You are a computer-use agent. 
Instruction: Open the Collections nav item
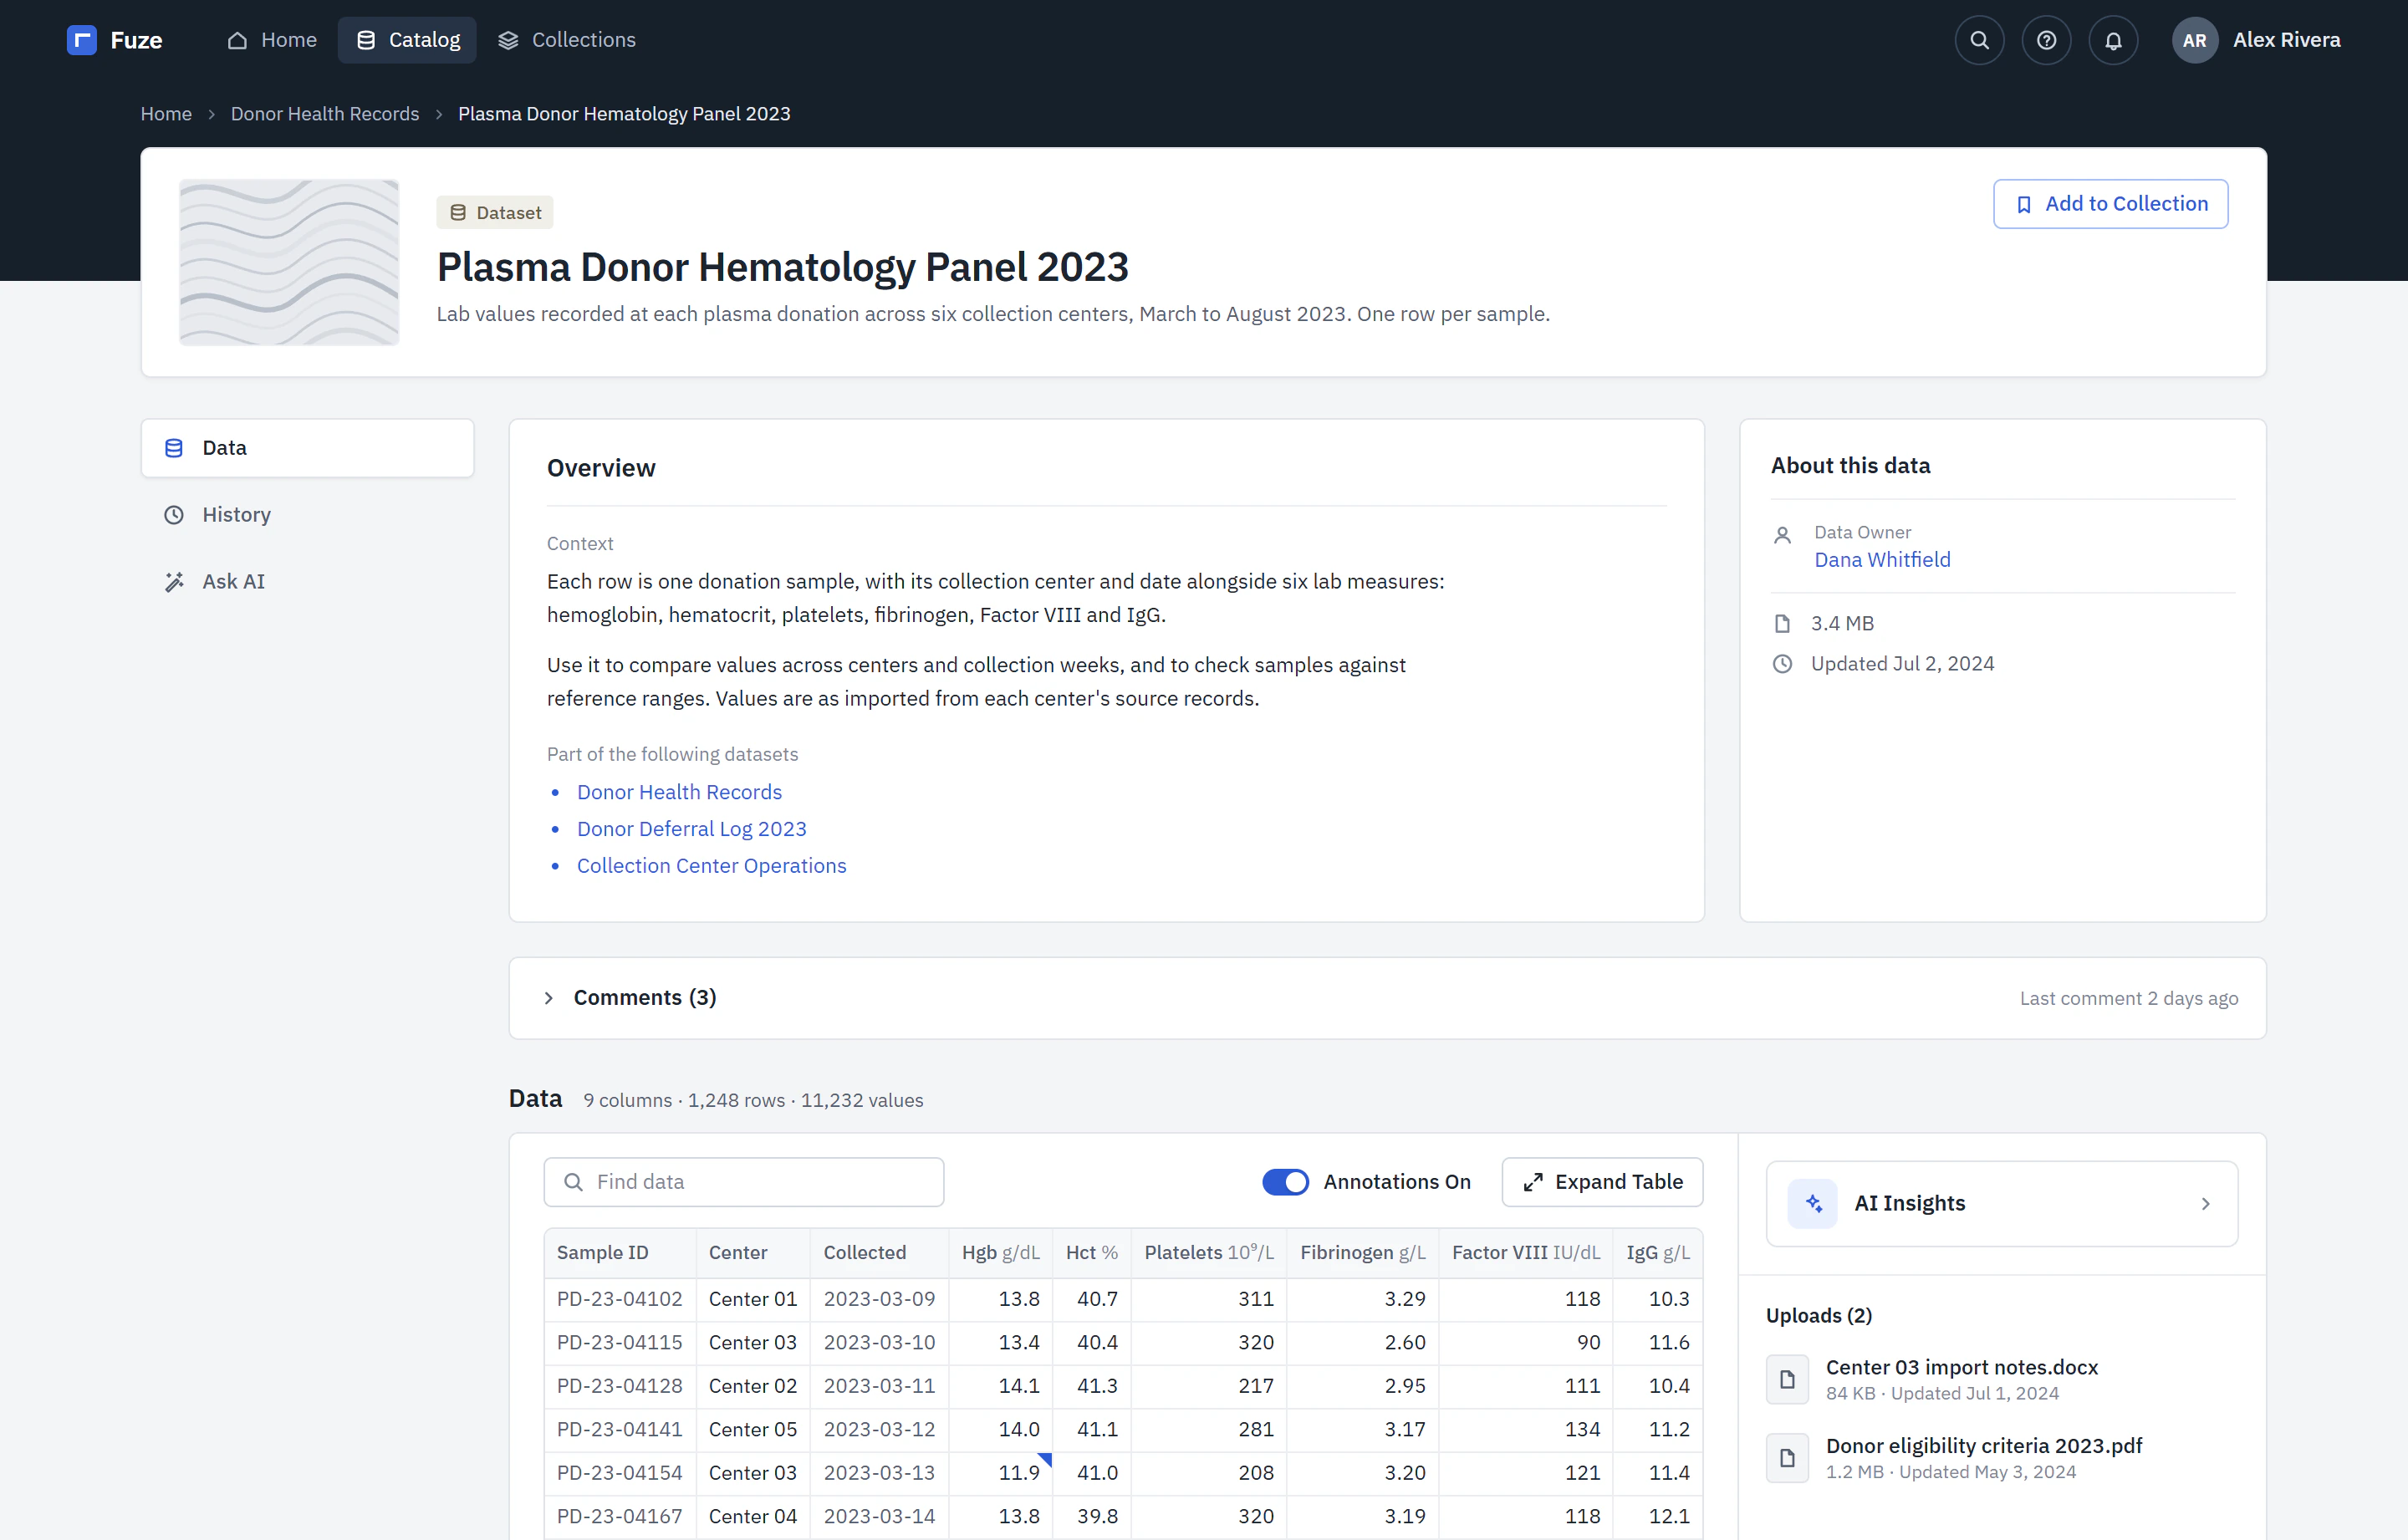pos(567,40)
